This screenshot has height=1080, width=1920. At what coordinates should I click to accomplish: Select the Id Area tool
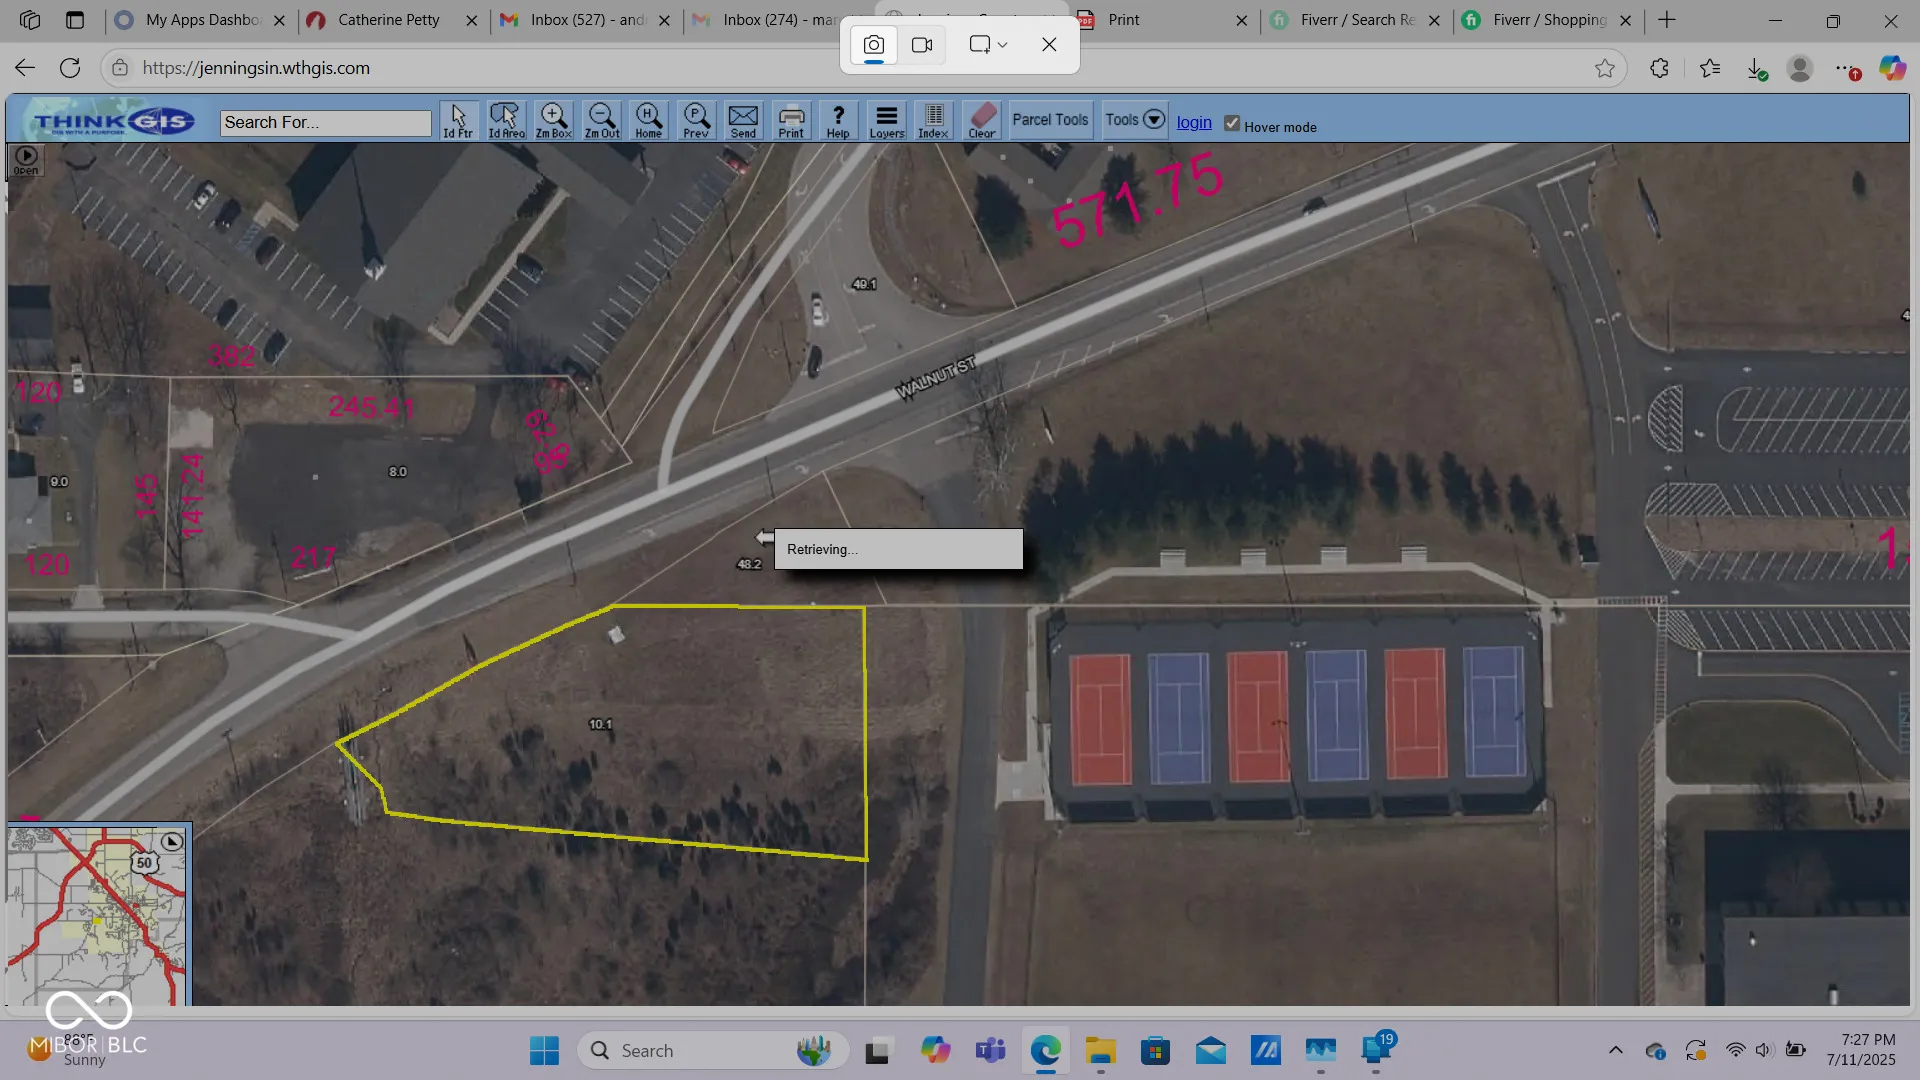pyautogui.click(x=506, y=120)
